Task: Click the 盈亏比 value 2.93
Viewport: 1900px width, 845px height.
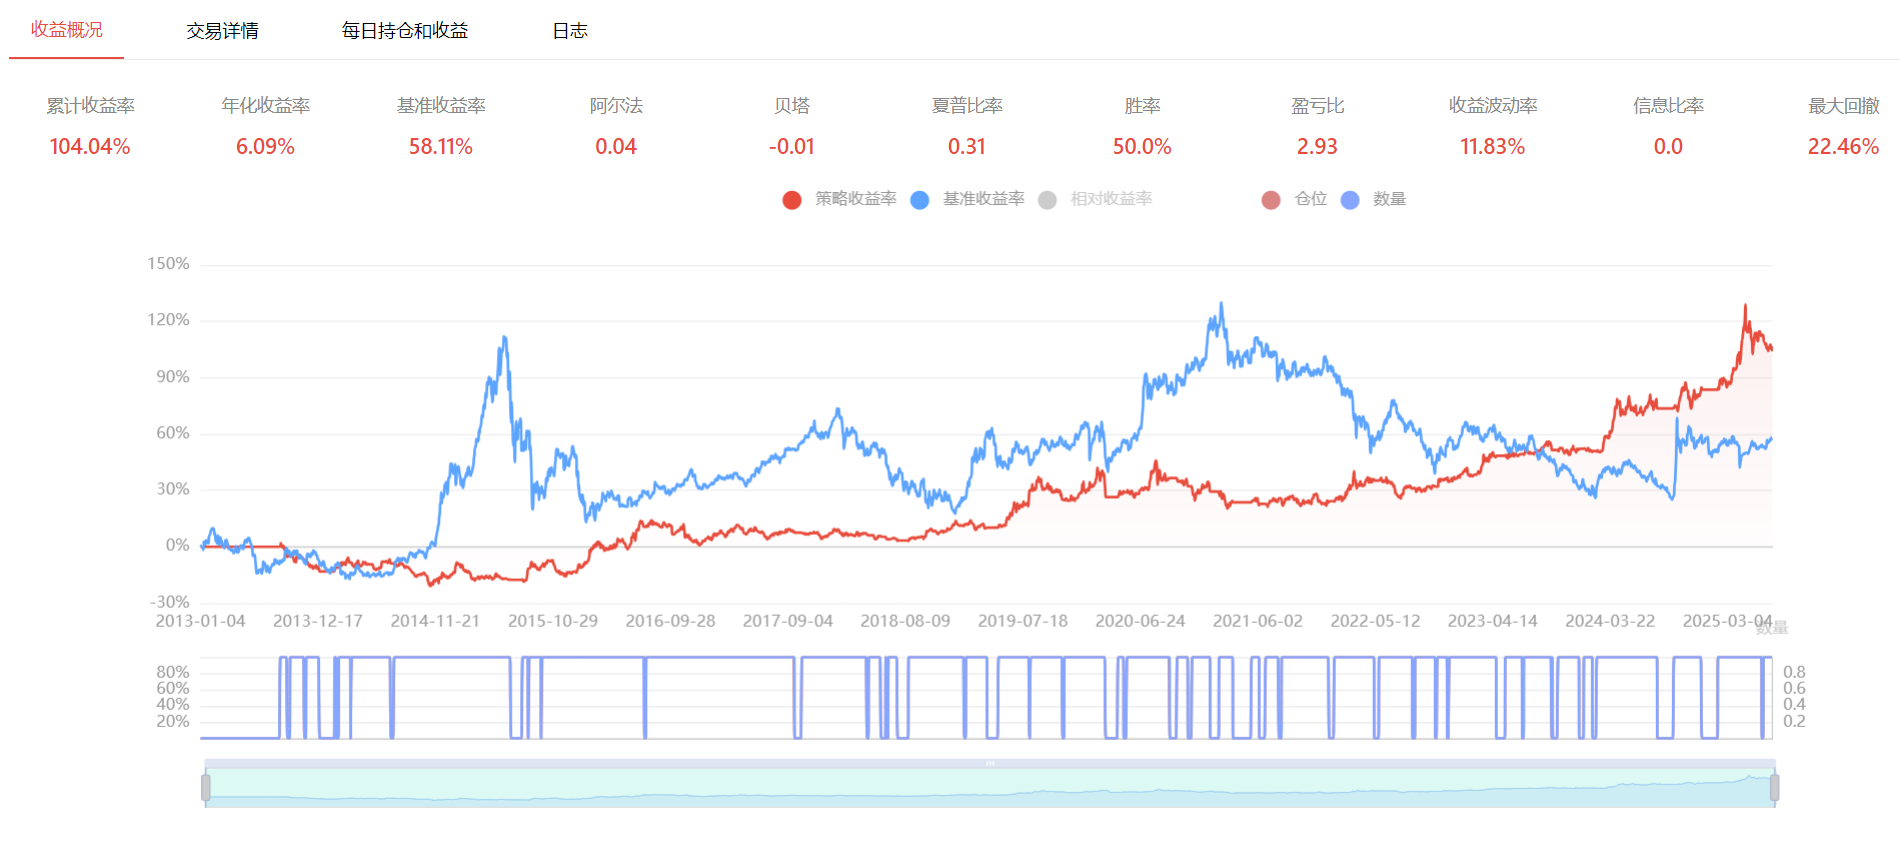Action: pyautogui.click(x=1317, y=147)
